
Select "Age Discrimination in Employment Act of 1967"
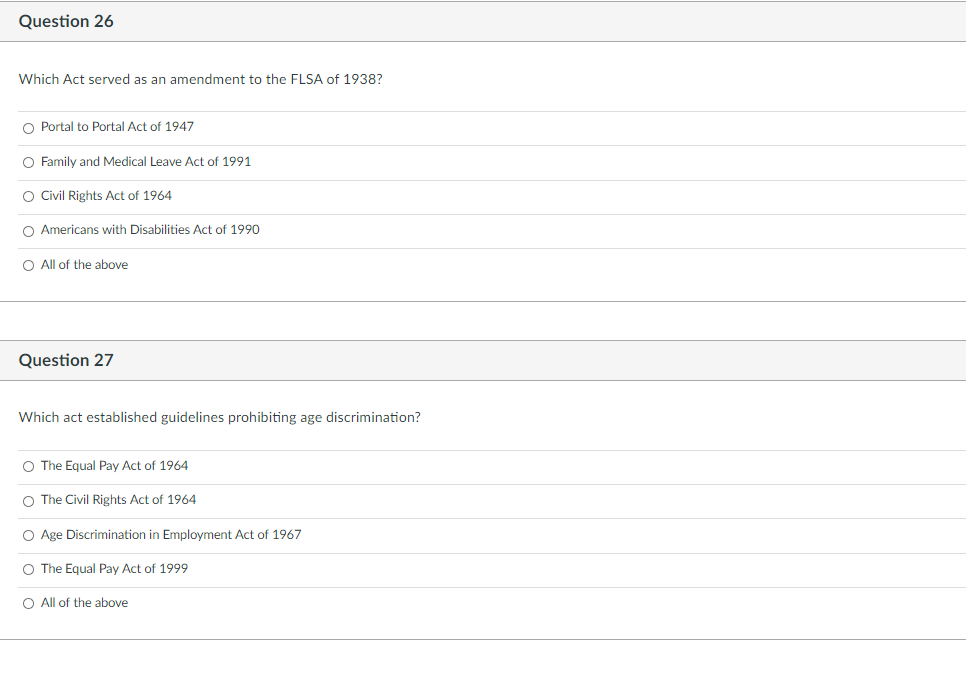click(x=28, y=535)
